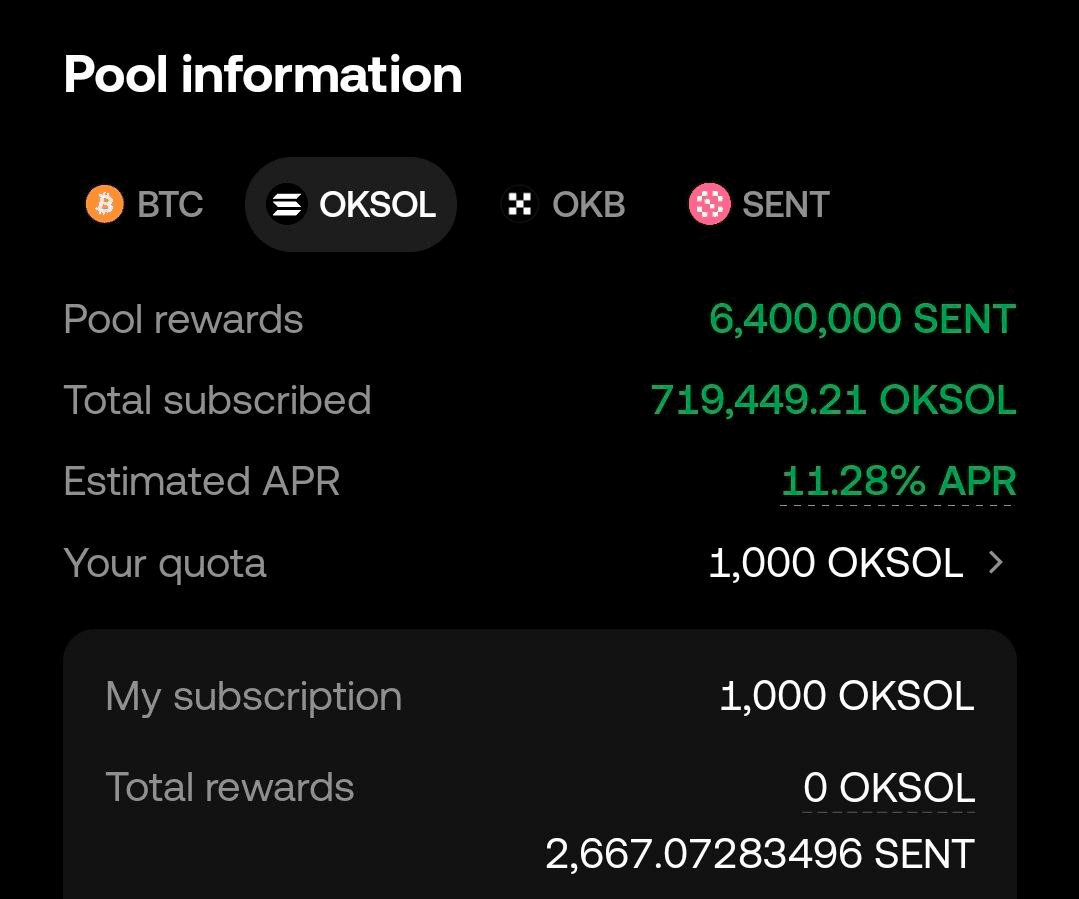1079x899 pixels.
Task: Open the 1,000 OKSOL quota value
Action: [835, 563]
